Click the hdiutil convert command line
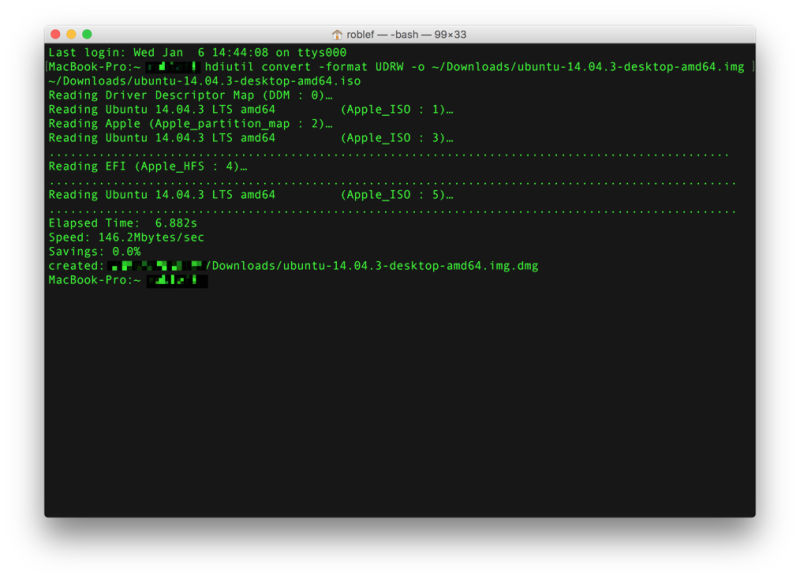This screenshot has height=580, width=800. tap(400, 66)
